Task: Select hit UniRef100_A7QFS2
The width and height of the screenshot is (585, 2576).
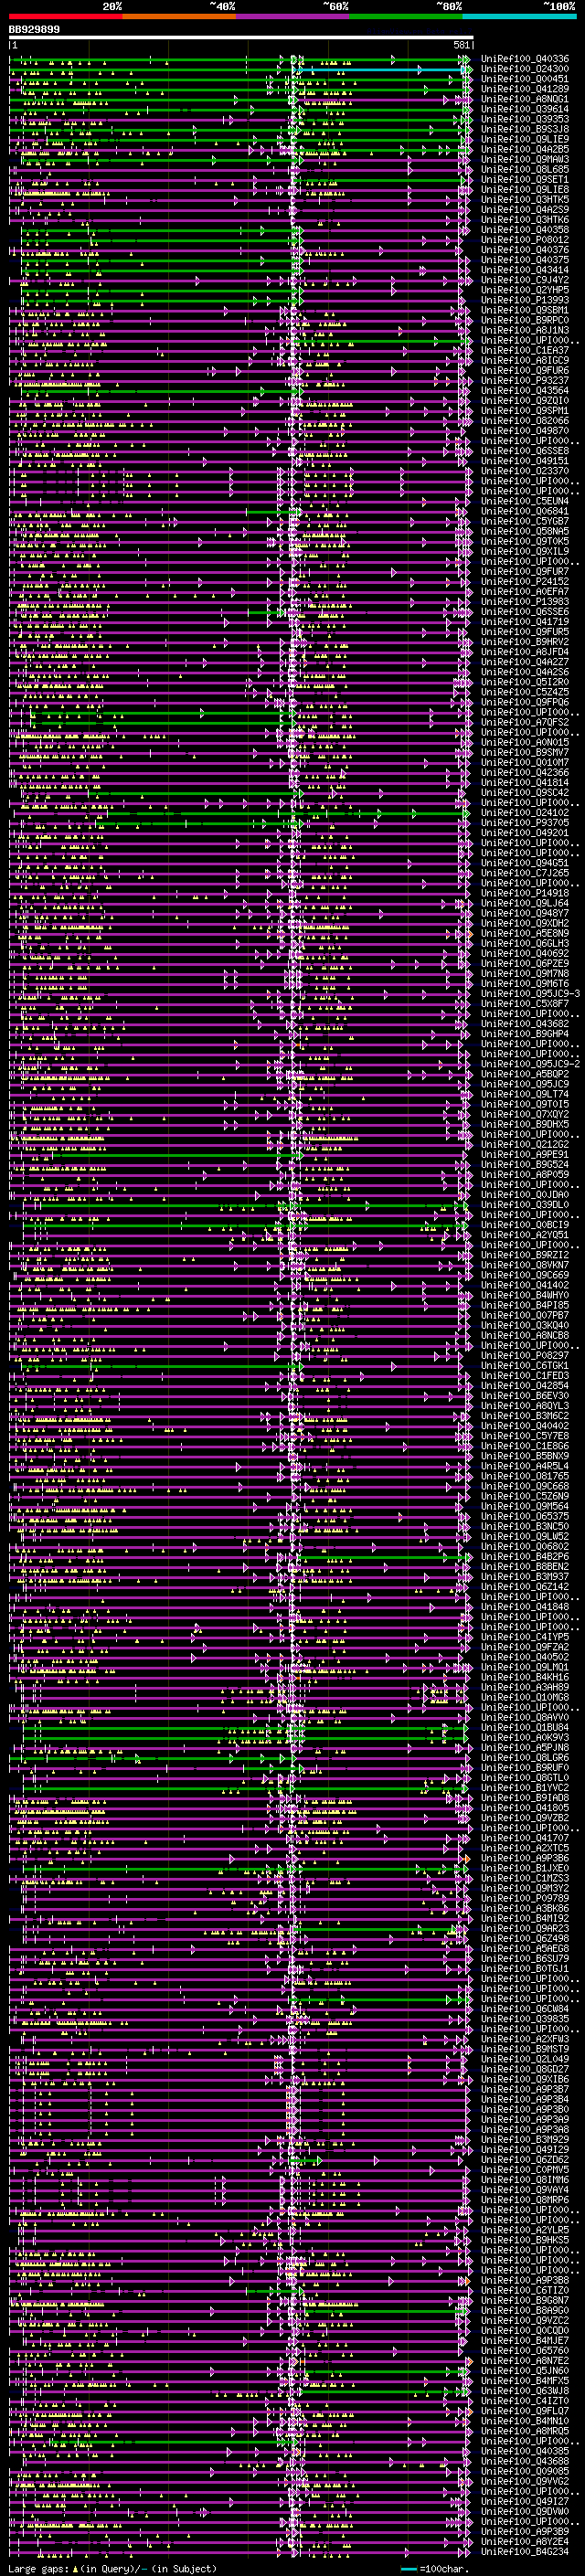Action: [525, 722]
